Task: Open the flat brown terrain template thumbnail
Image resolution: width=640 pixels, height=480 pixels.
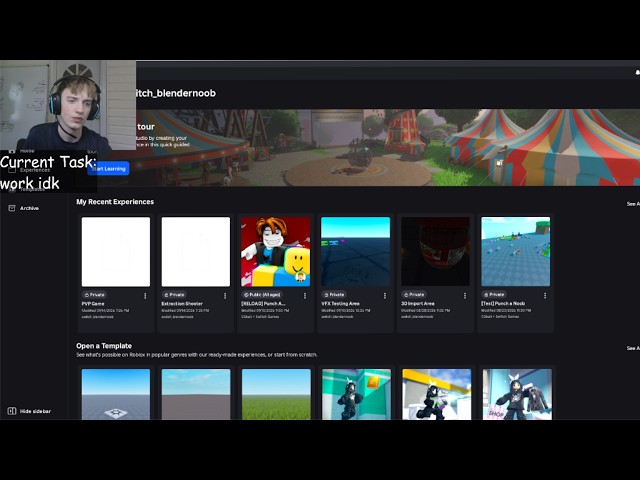Action: point(196,394)
